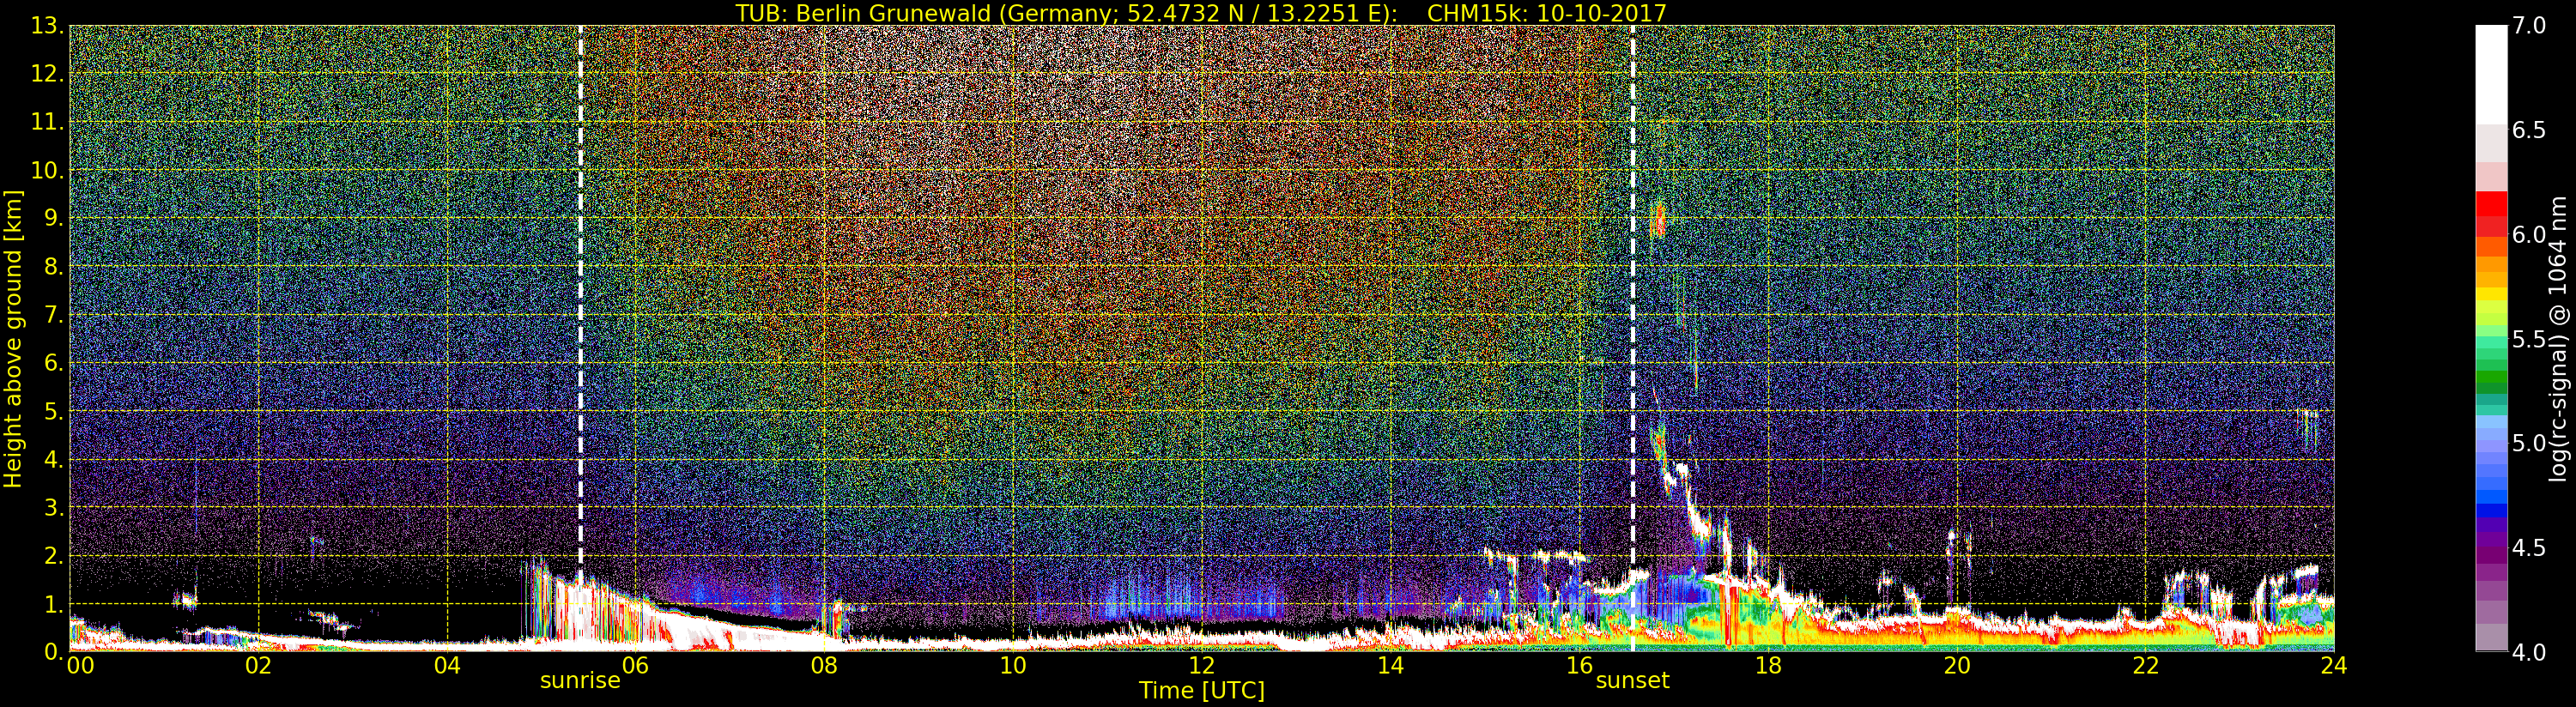Click height axis tick label '5.'
This screenshot has width=2576, height=707.
click(54, 411)
